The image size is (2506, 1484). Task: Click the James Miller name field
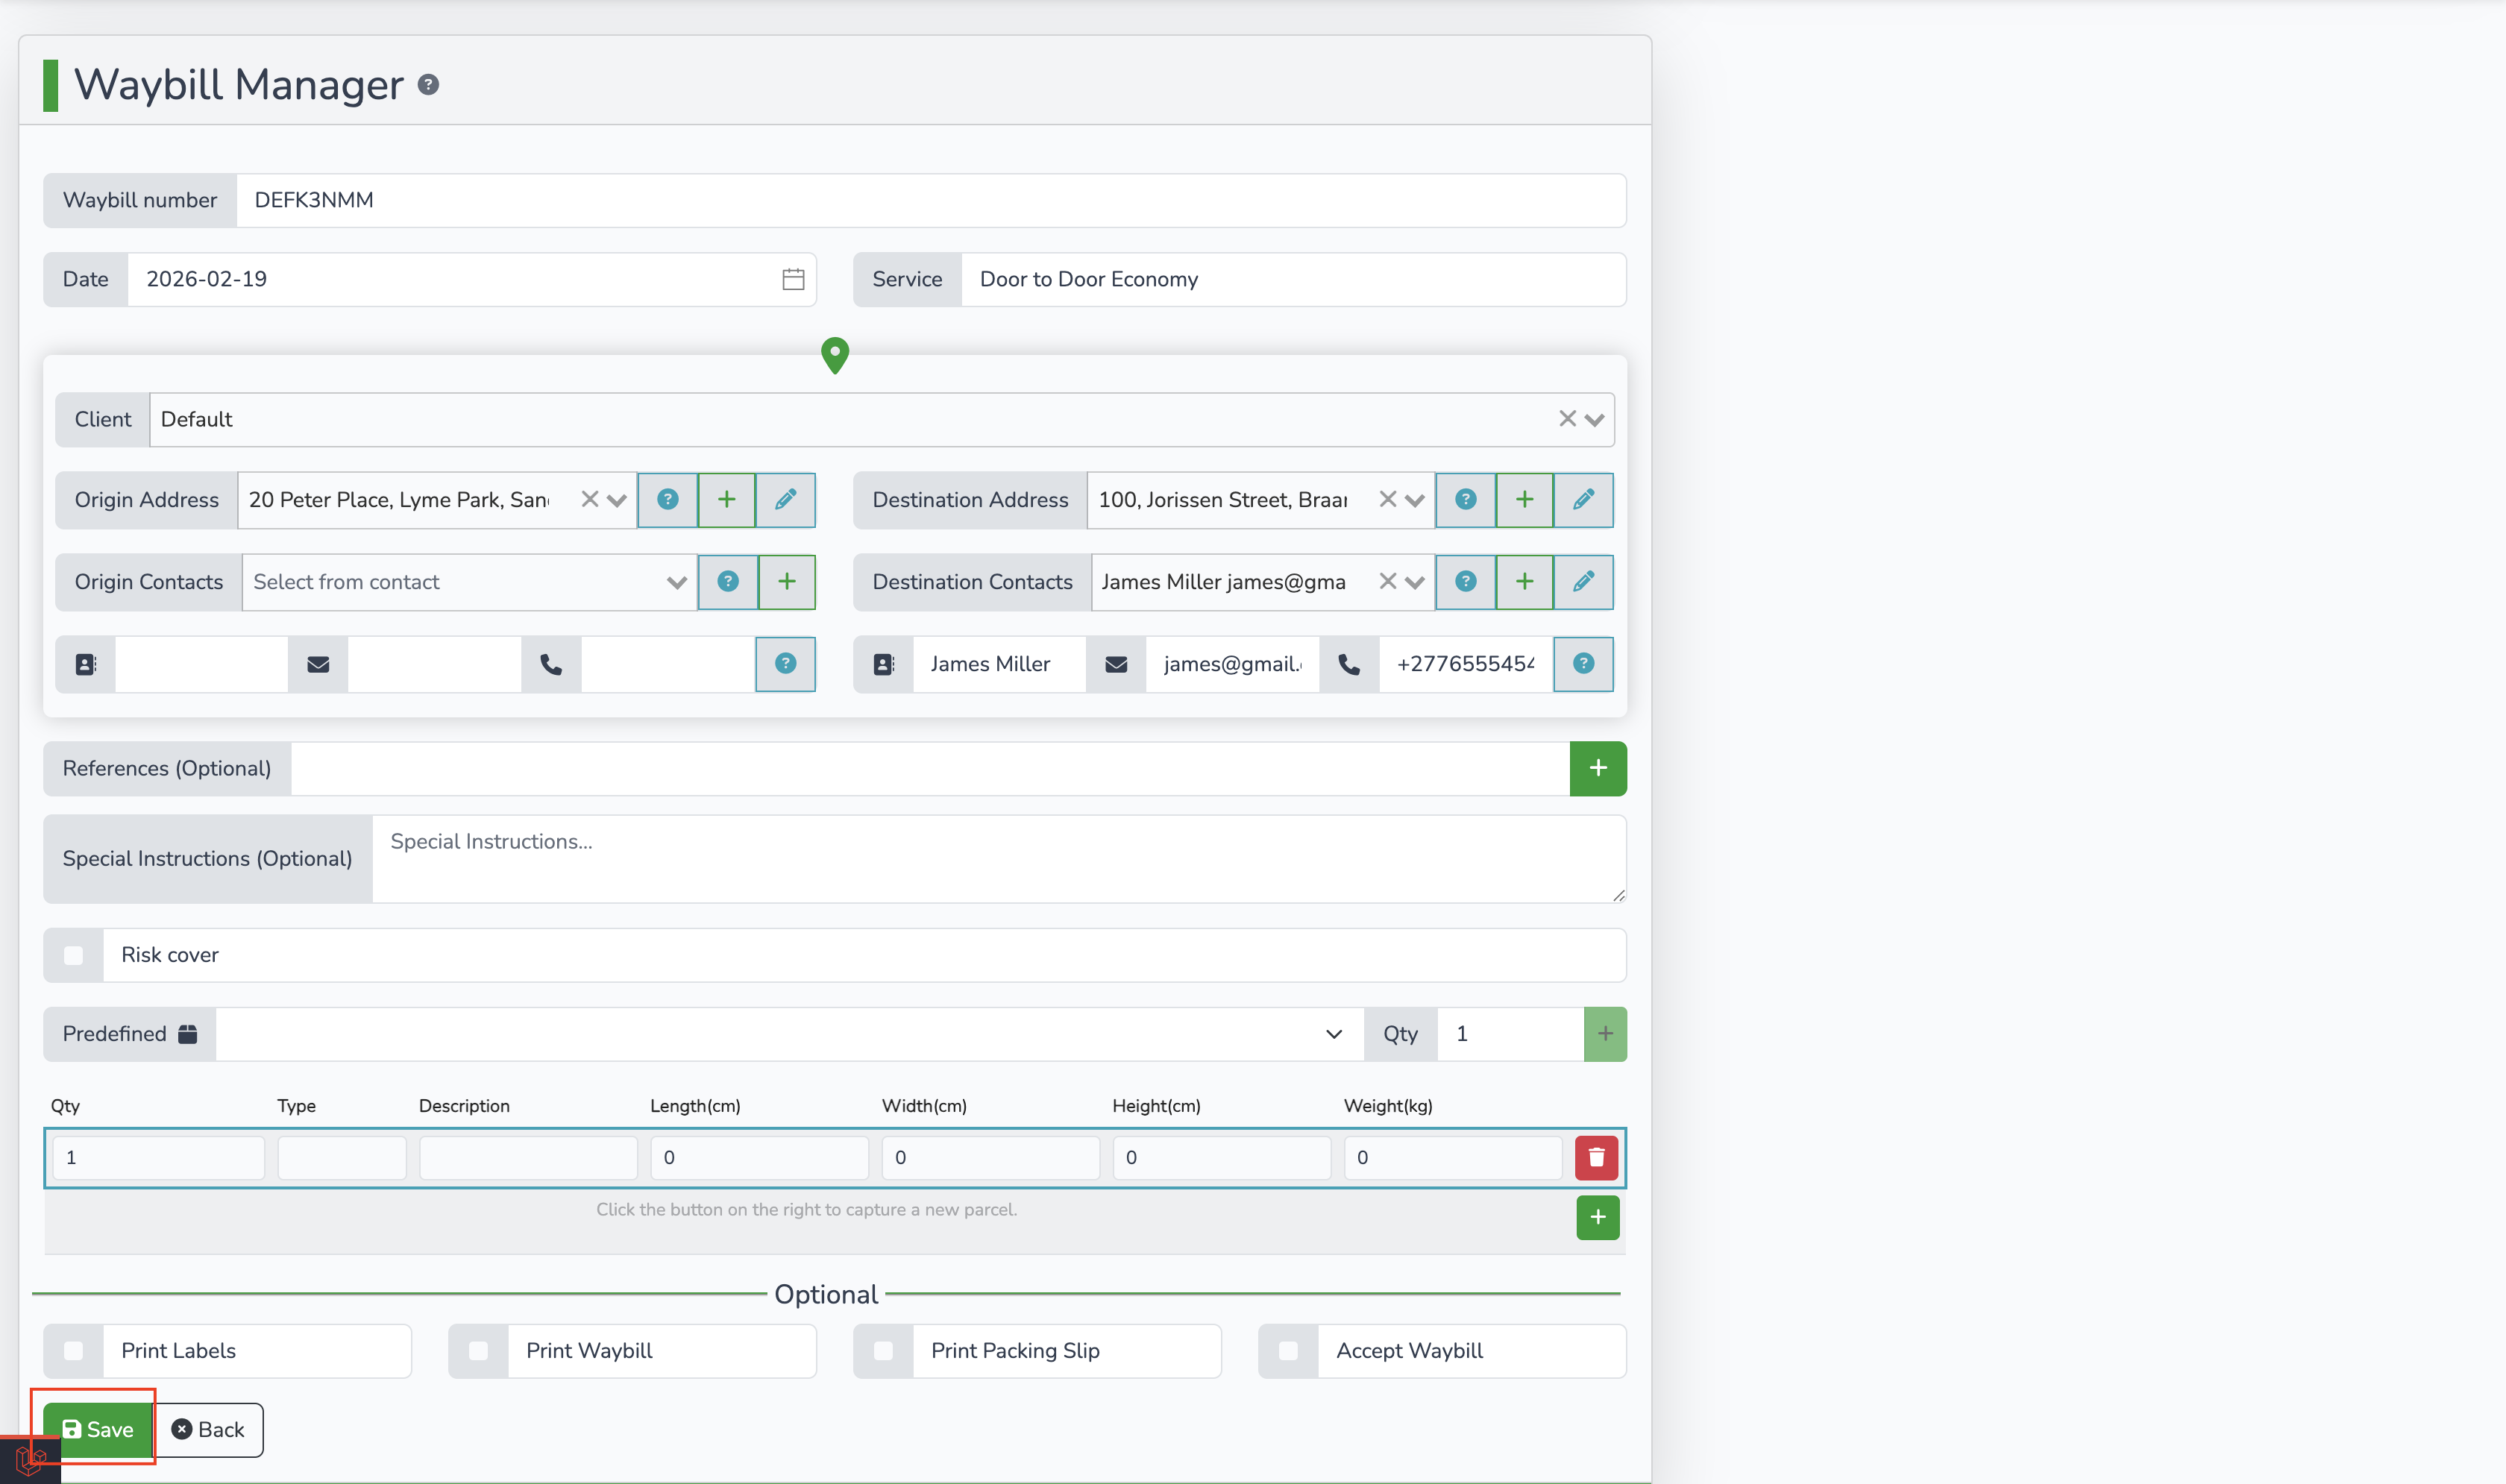point(999,664)
